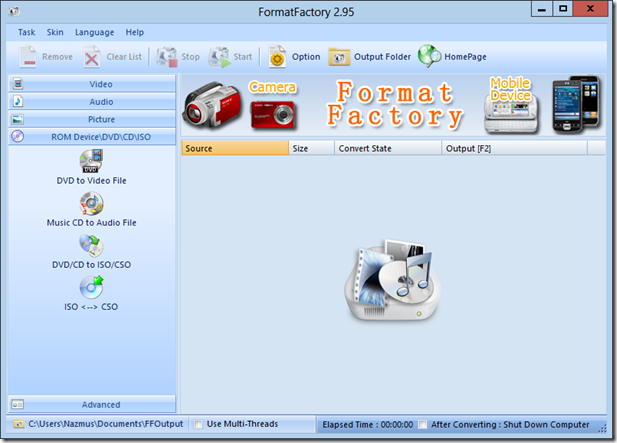
Task: Expand the Audio category panel
Action: 92,101
